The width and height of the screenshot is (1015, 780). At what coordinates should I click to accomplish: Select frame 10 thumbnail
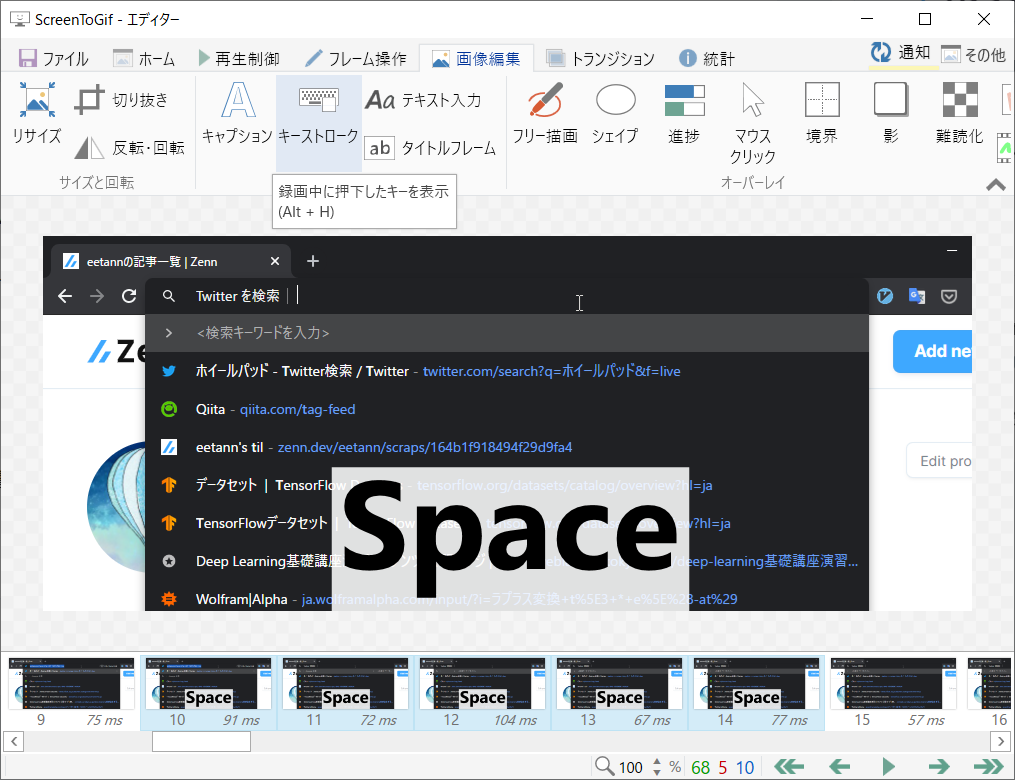coord(208,693)
